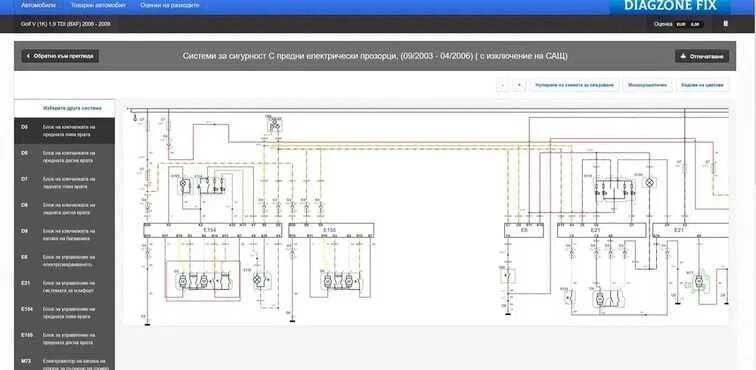756x370 pixels.
Task: Select component D8 in the sidebar
Action: click(65, 209)
